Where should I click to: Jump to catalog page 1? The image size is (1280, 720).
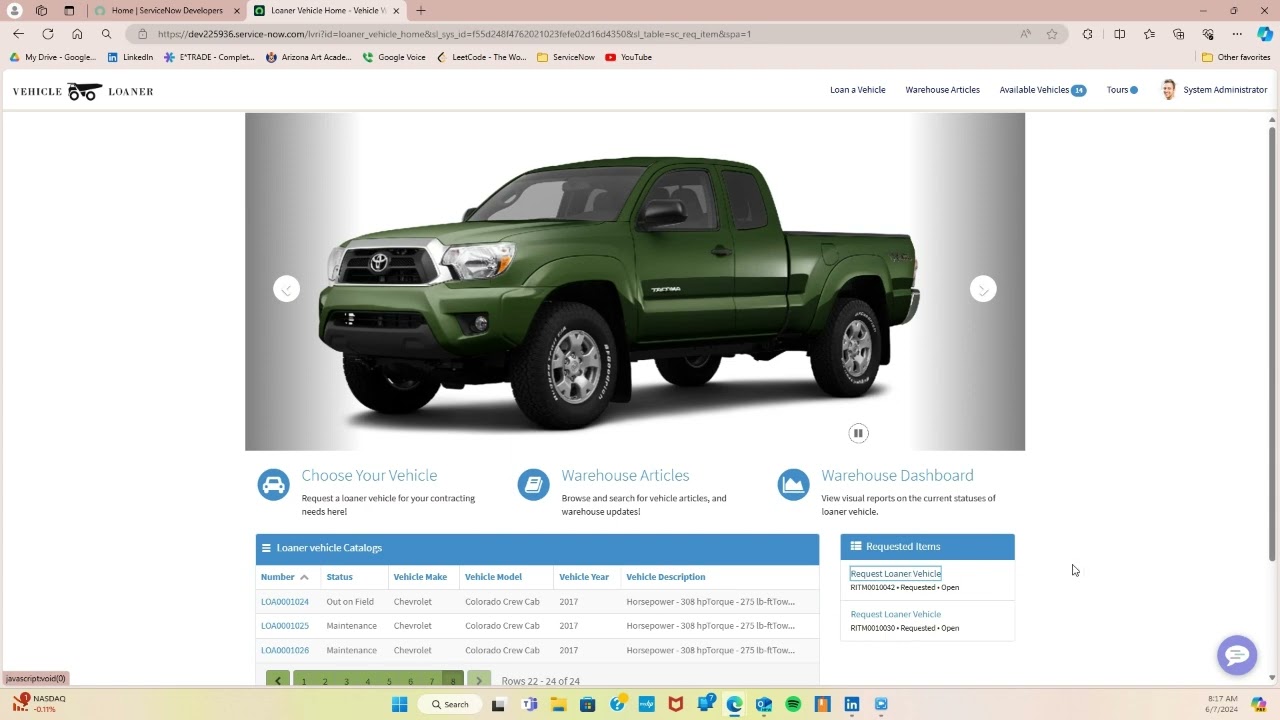pos(304,681)
